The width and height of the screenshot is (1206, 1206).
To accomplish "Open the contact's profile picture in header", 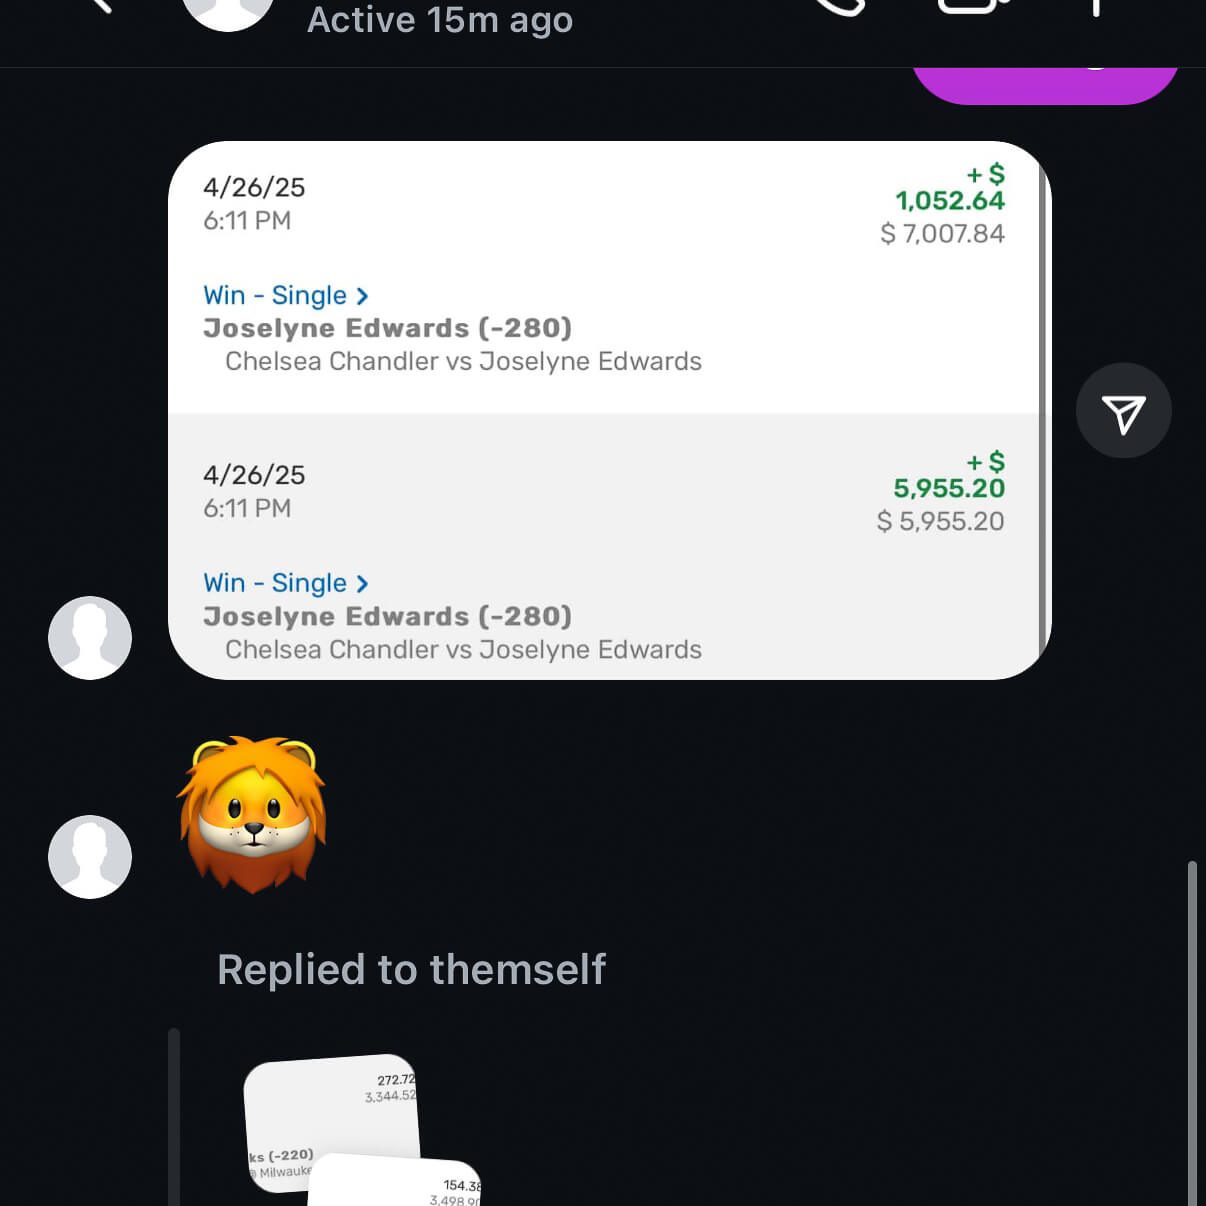I will point(228,10).
